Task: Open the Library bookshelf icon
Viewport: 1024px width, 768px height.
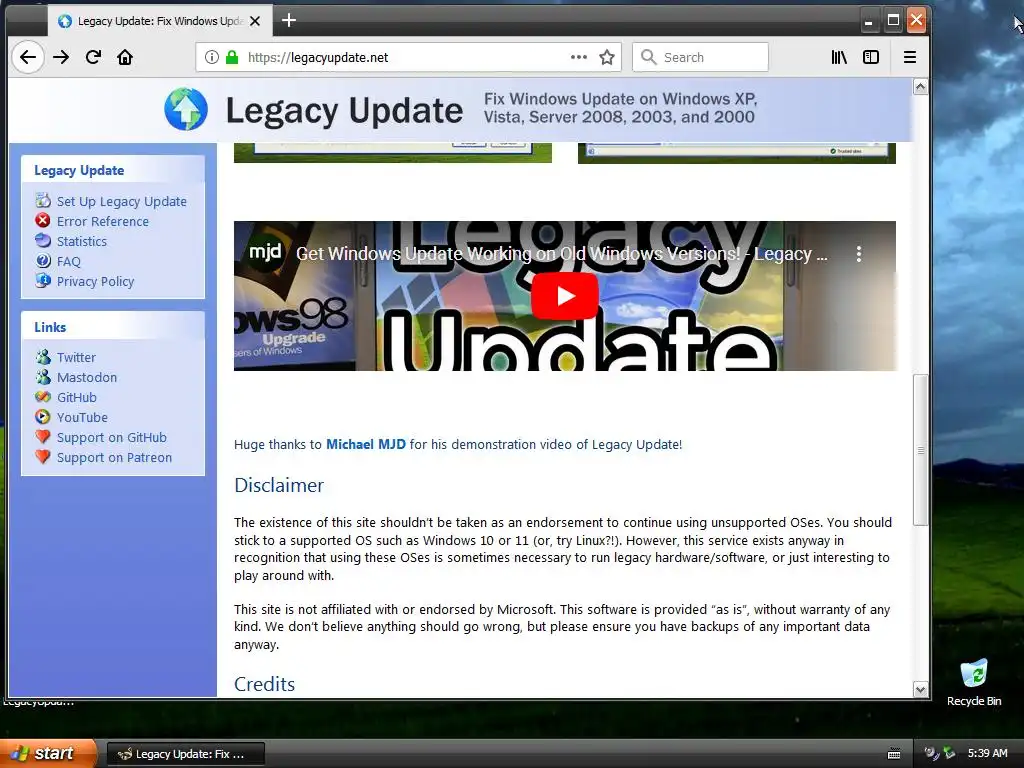Action: pyautogui.click(x=839, y=57)
